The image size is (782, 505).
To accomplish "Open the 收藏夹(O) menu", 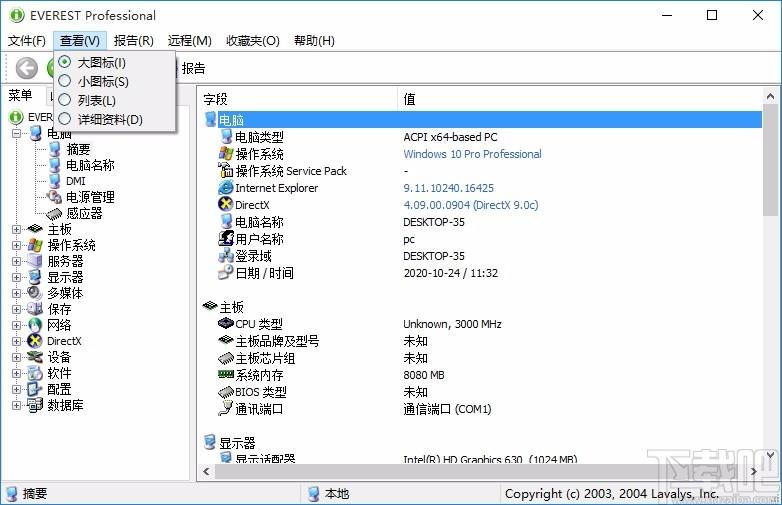I will coord(253,40).
